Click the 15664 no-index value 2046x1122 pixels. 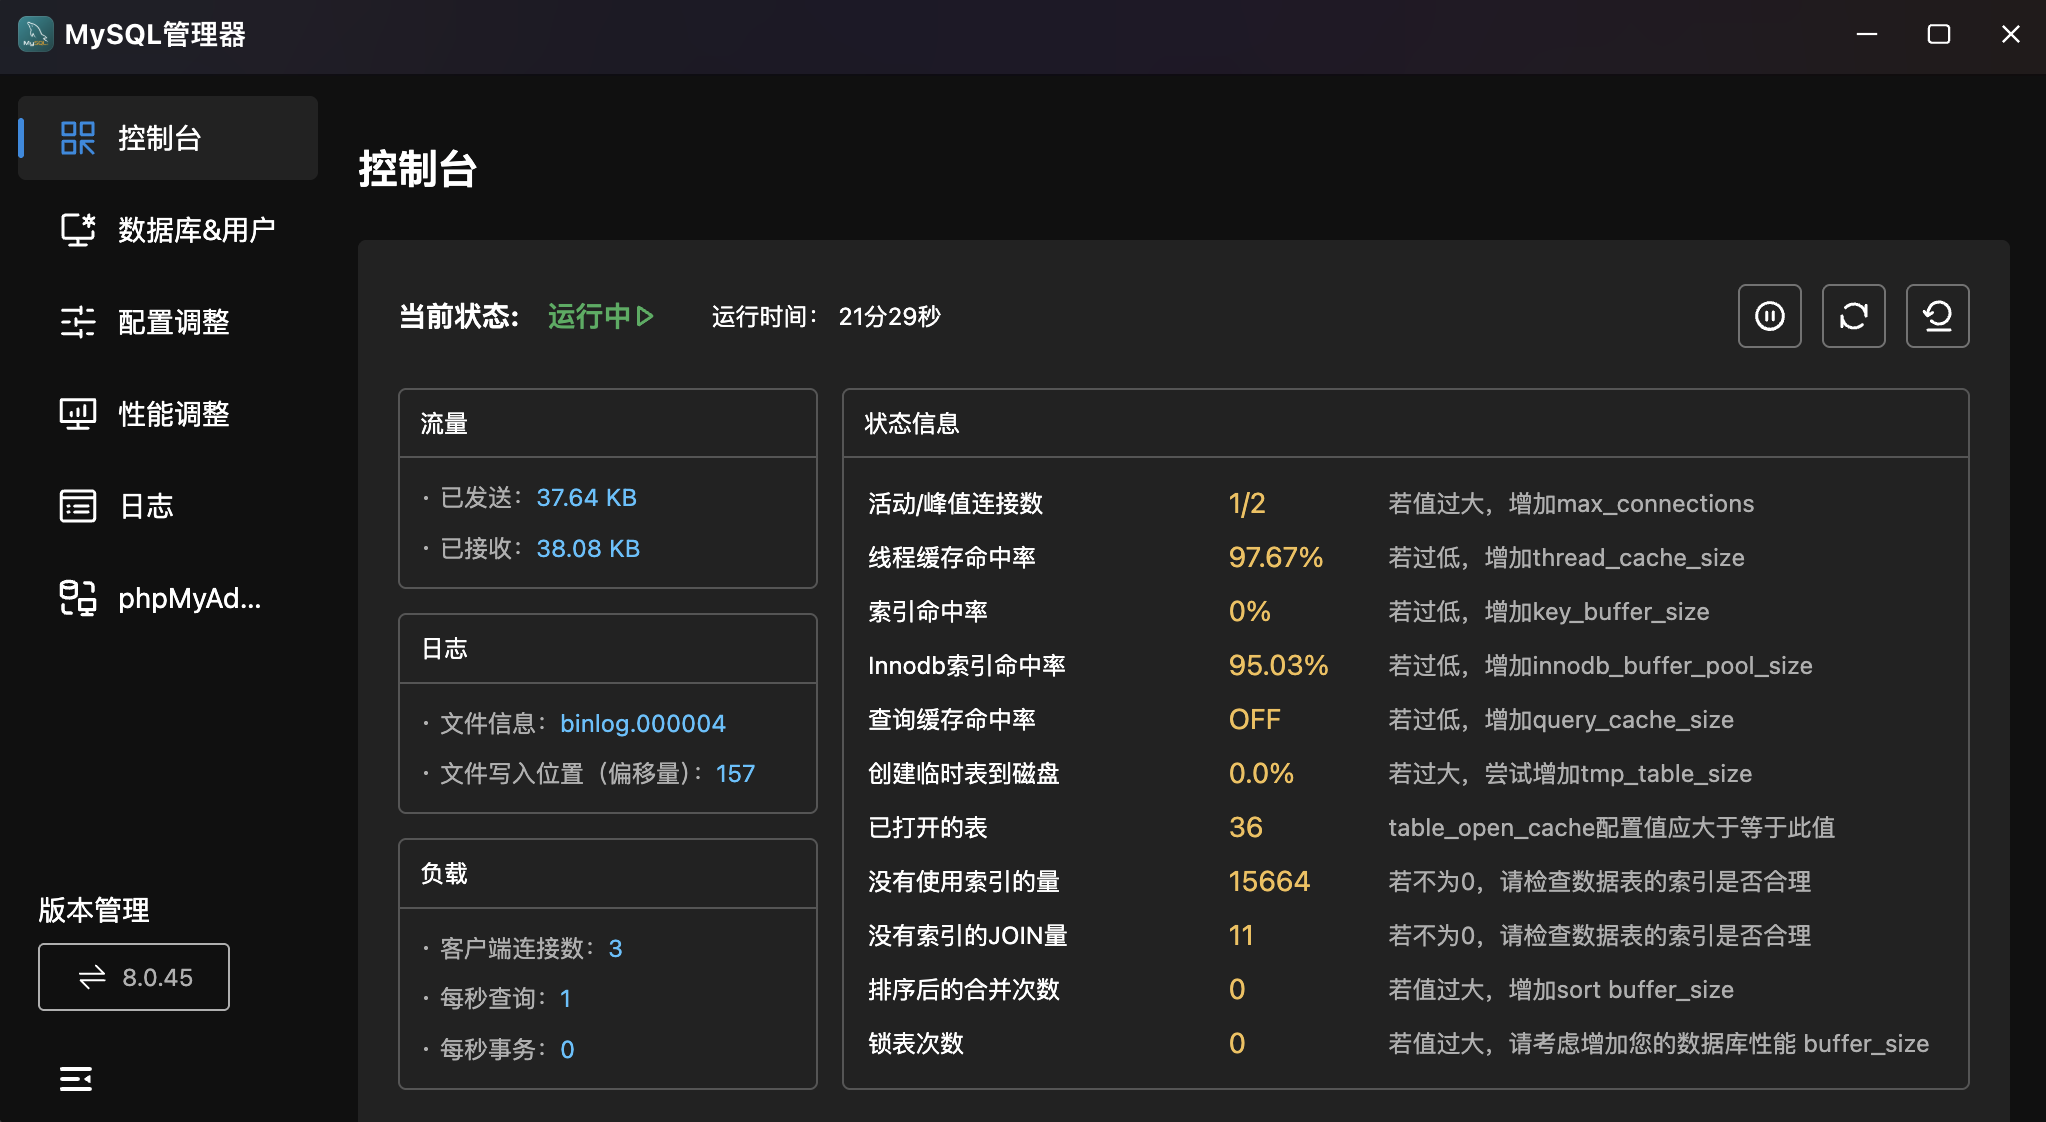[x=1269, y=881]
